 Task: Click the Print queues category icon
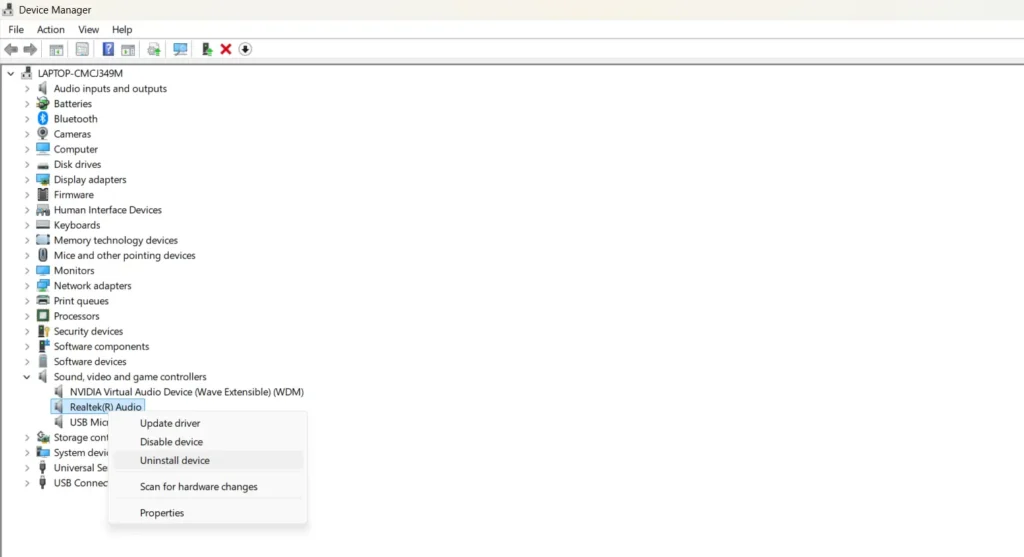click(42, 300)
